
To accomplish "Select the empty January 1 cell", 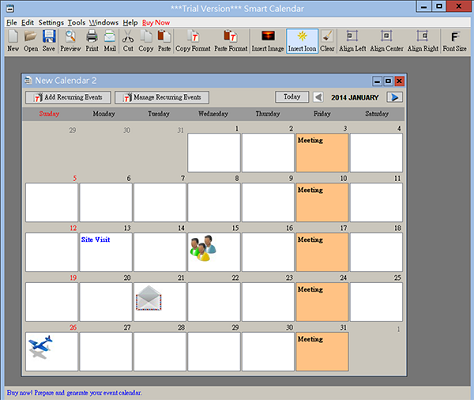I will (x=214, y=153).
